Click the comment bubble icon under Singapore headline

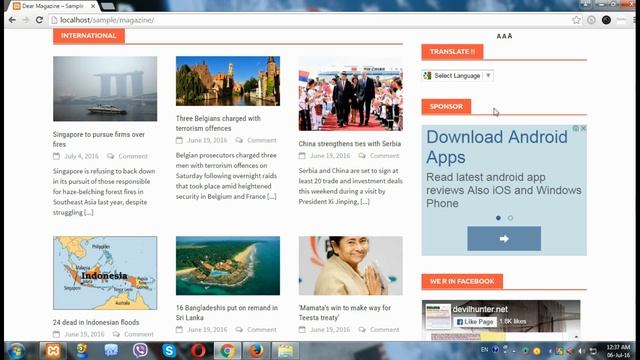click(111, 156)
